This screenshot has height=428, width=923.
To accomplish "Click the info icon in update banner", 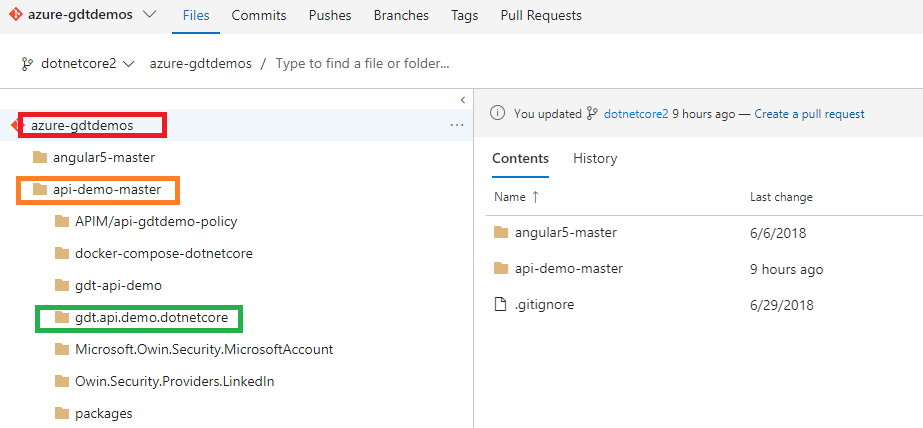I will point(497,113).
